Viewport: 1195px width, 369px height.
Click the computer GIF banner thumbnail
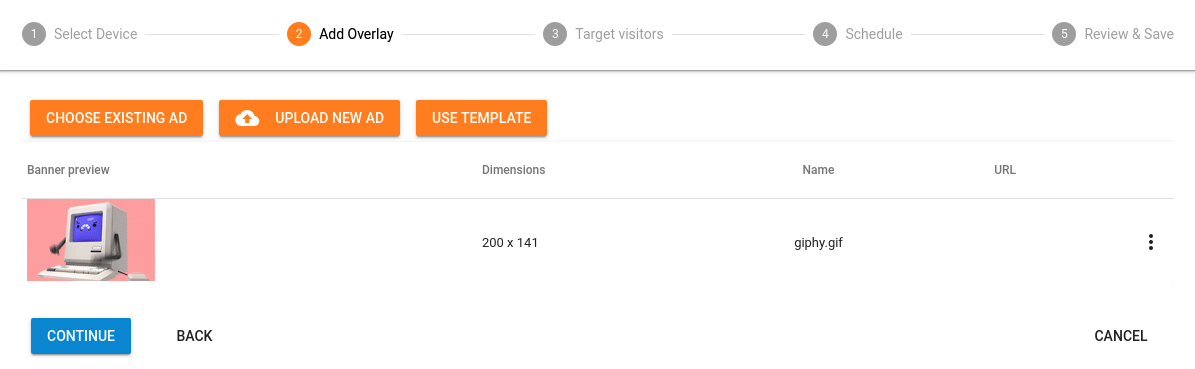coord(91,240)
